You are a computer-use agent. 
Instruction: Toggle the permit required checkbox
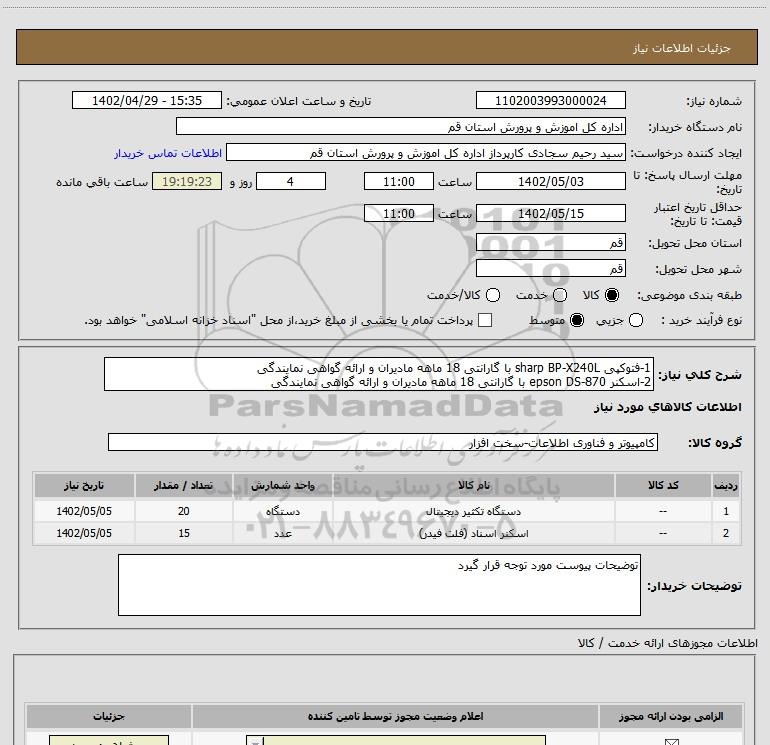tap(671, 742)
